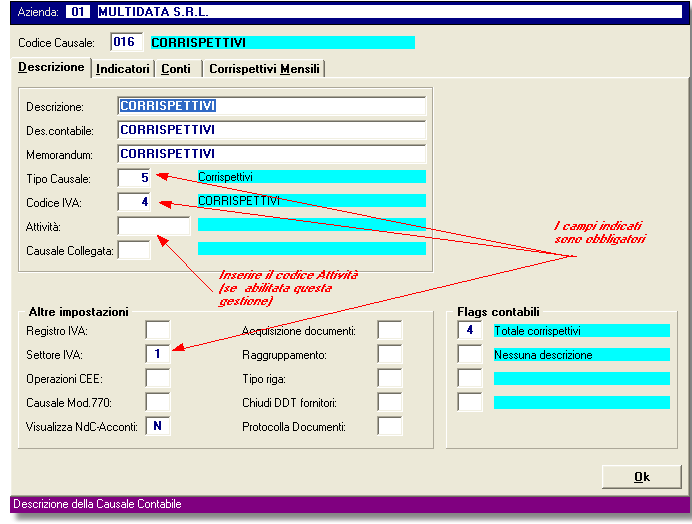This screenshot has width=692, height=524.
Task: Click the Azienda name field MULTIDATA S.R.L.
Action: tap(390, 11)
